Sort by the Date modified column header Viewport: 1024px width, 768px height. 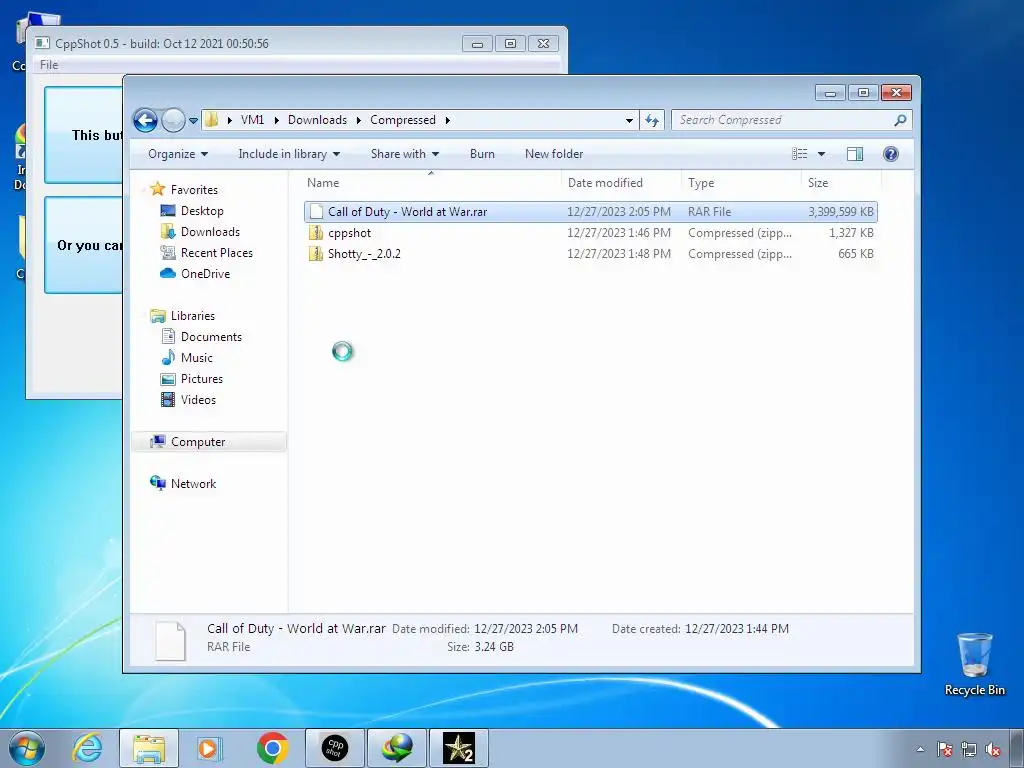point(621,183)
